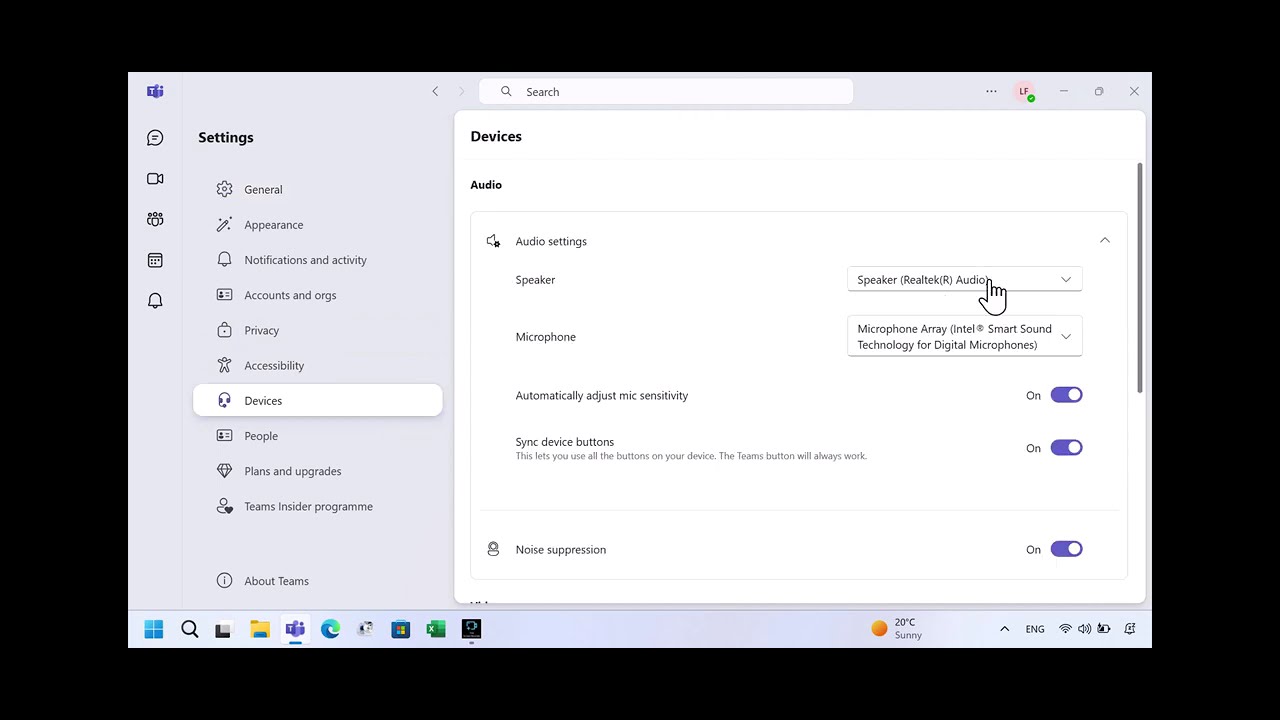1280x720 pixels.
Task: Click the ENG language indicator
Action: click(1035, 629)
